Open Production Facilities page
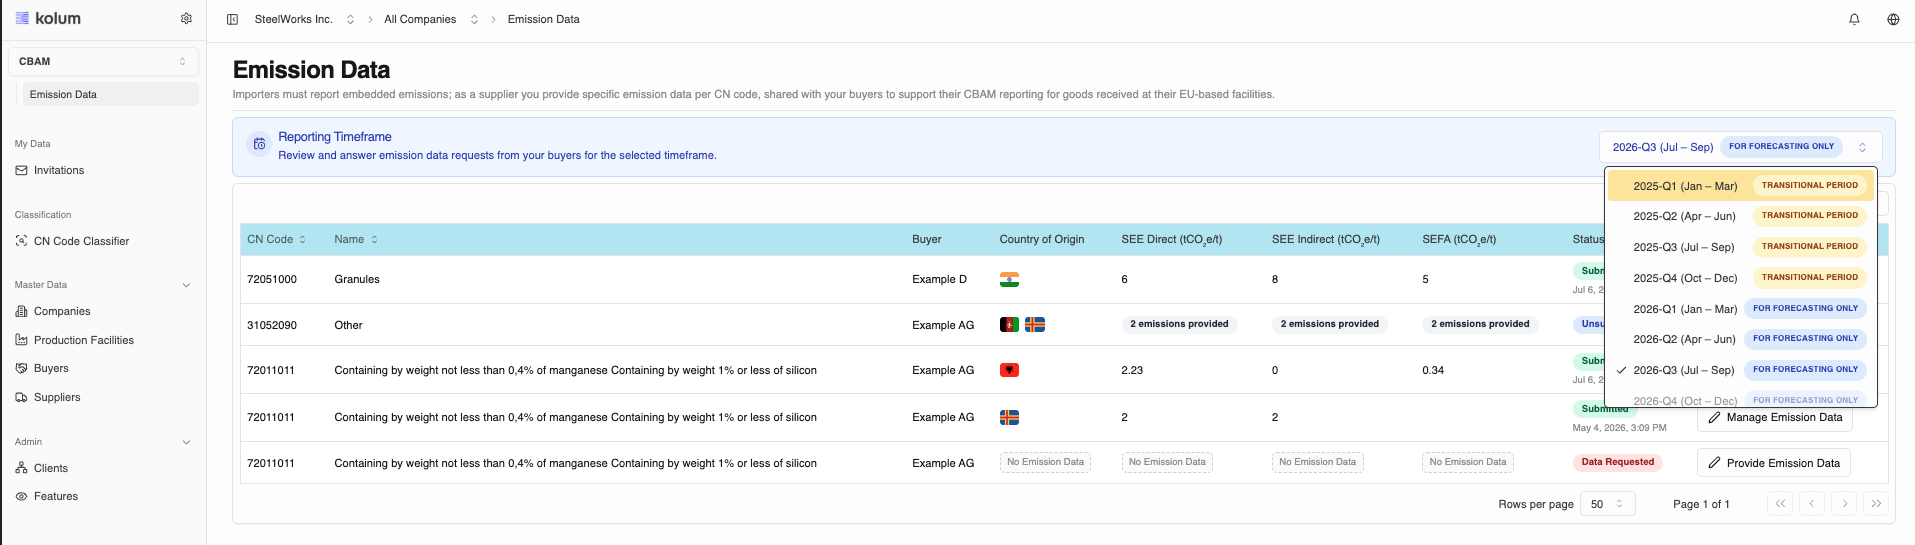Viewport: 1915px width, 545px height. [x=84, y=340]
